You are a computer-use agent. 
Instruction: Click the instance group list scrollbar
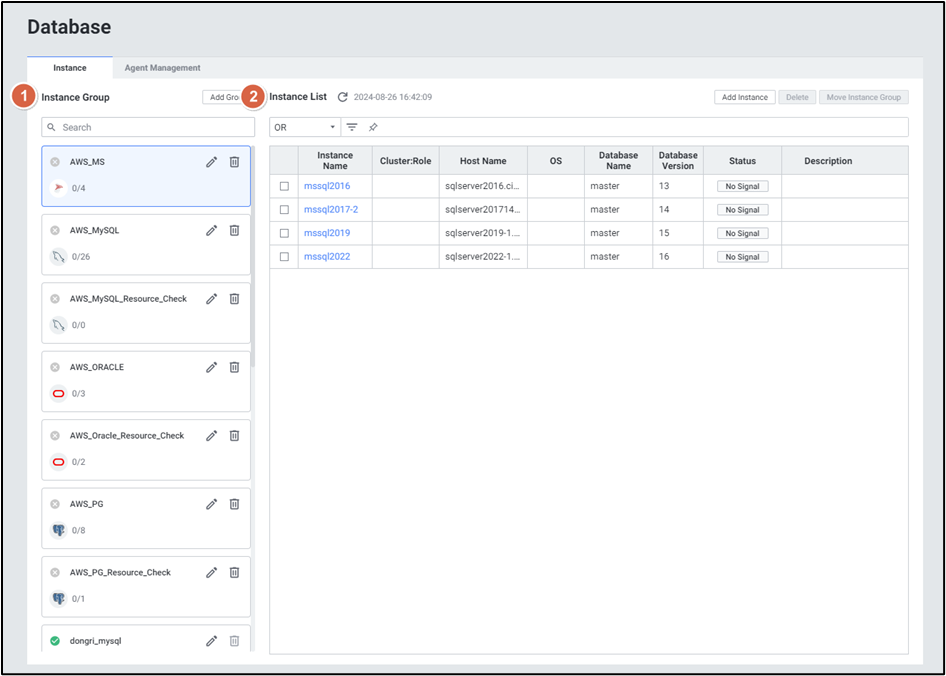(253, 260)
